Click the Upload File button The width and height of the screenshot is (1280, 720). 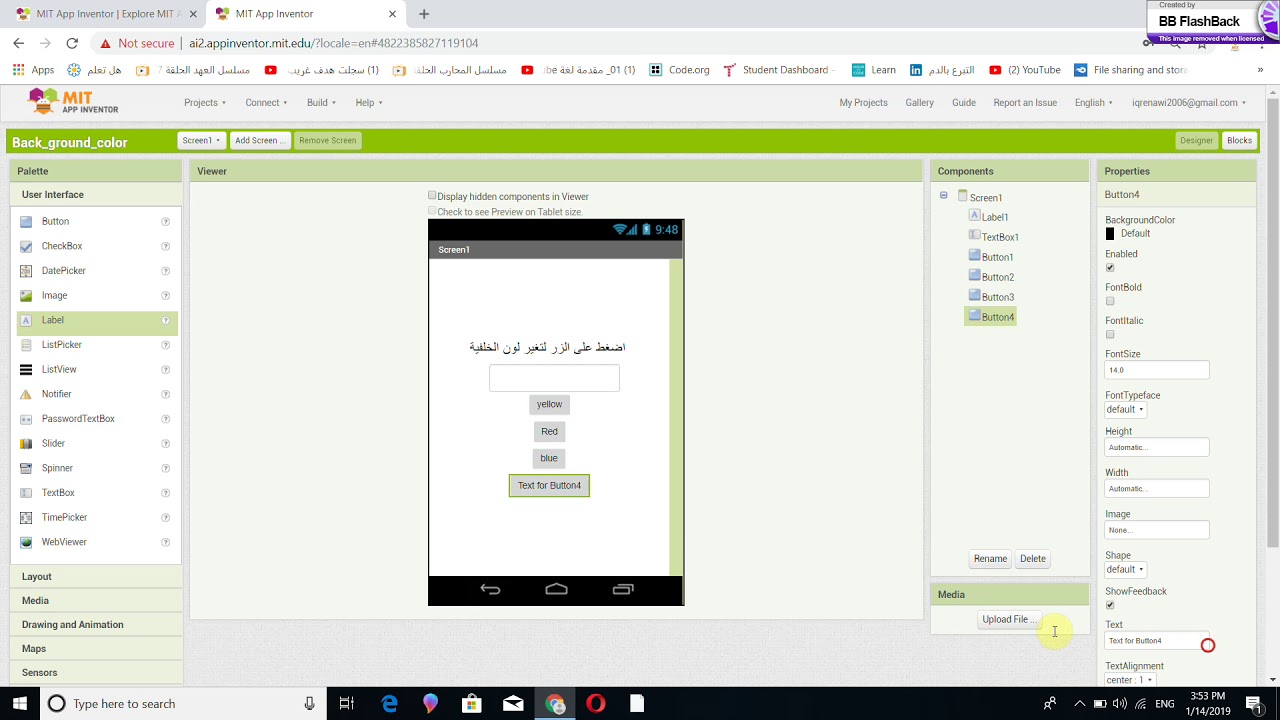[1010, 619]
